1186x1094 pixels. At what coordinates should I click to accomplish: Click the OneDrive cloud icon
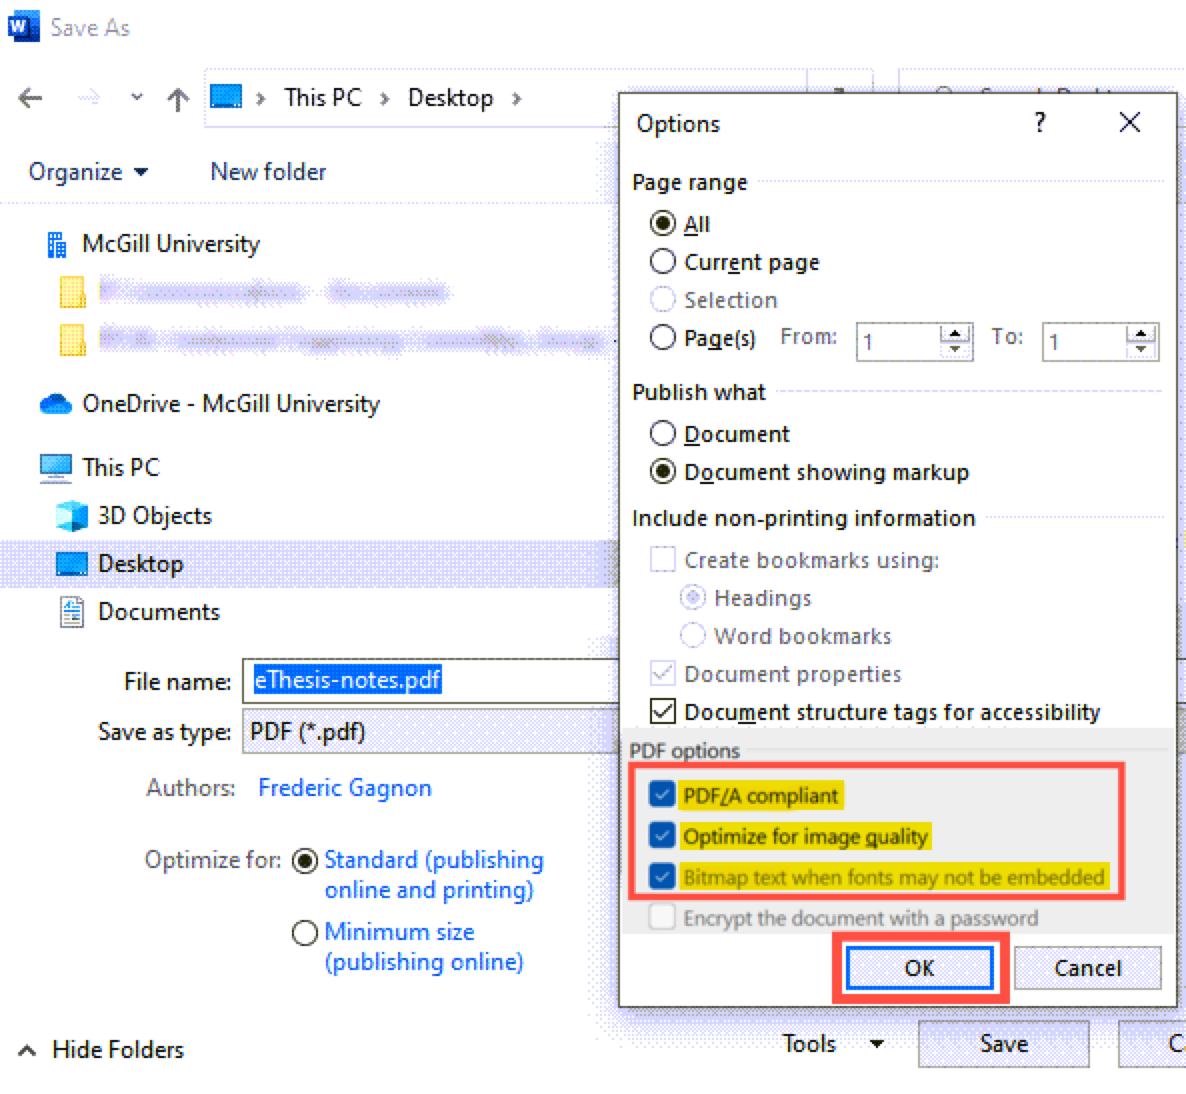[x=56, y=404]
